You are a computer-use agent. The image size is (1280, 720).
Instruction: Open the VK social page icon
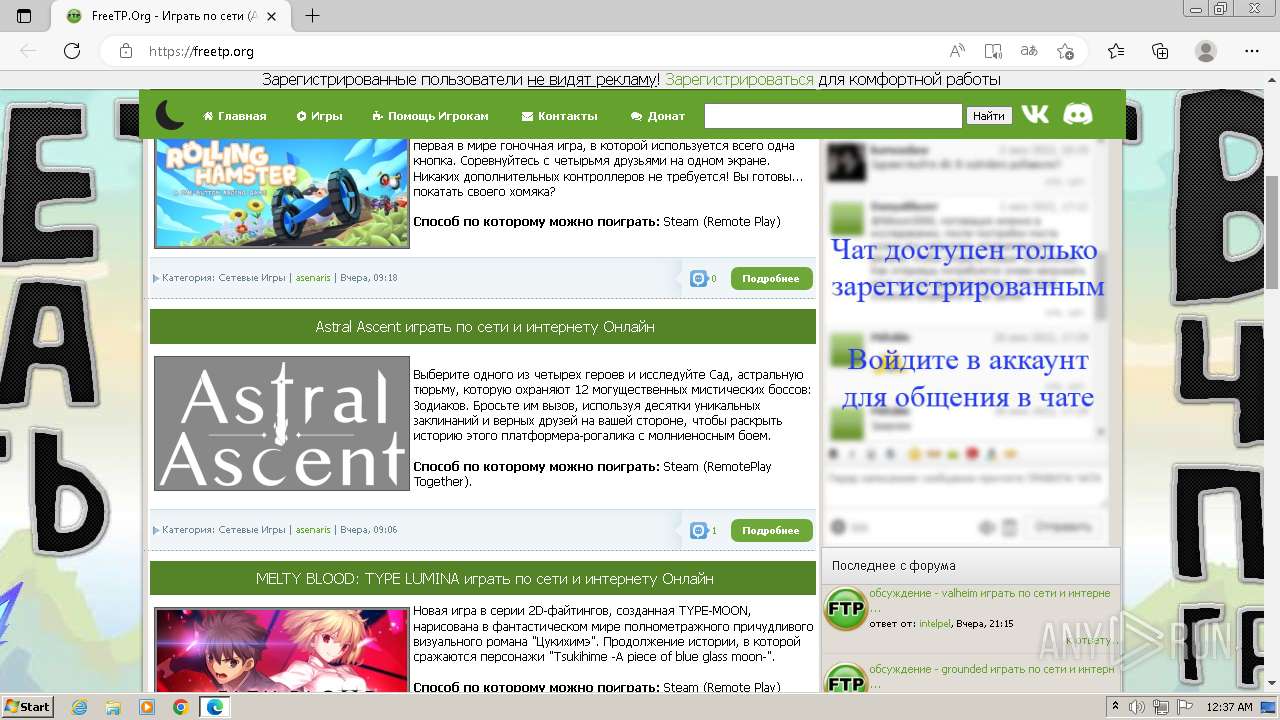(x=1035, y=114)
